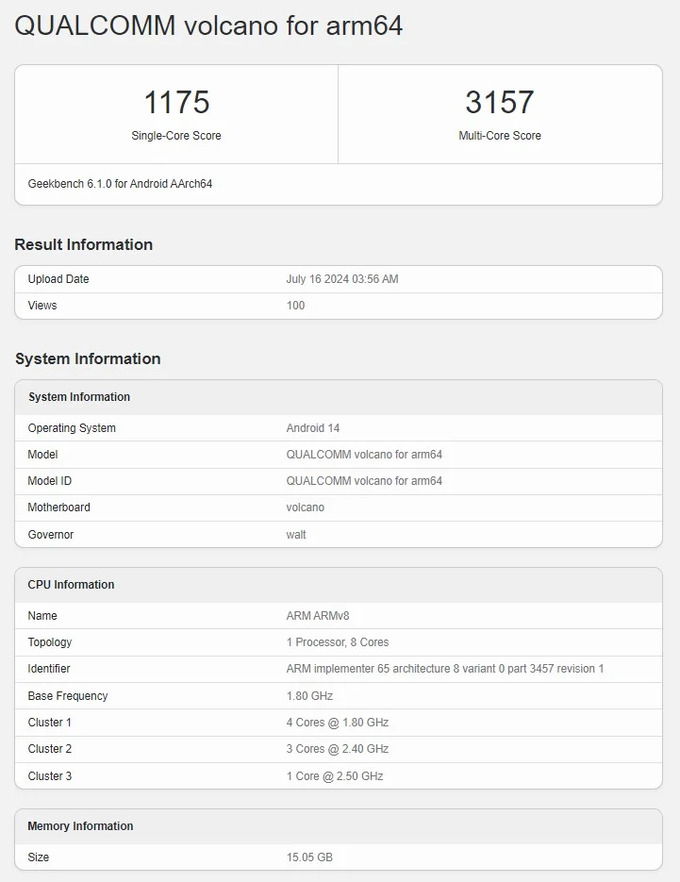
Task: Select the 1 Core @ 2.50 GHz value
Action: tap(335, 776)
